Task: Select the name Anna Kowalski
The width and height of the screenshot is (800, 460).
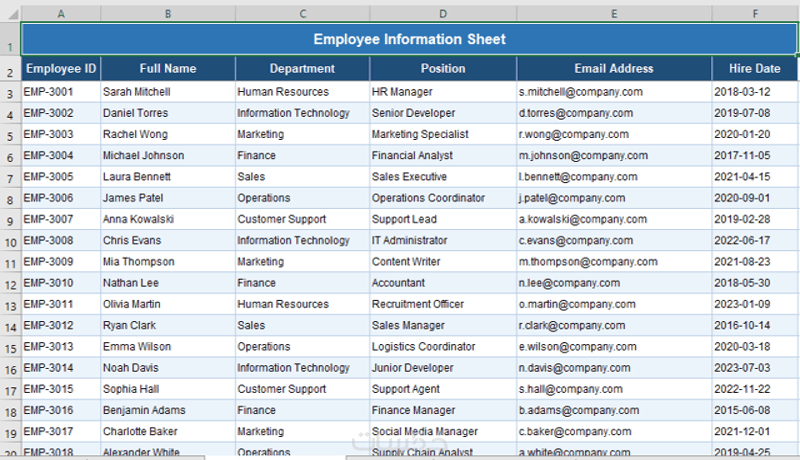Action: pyautogui.click(x=168, y=219)
